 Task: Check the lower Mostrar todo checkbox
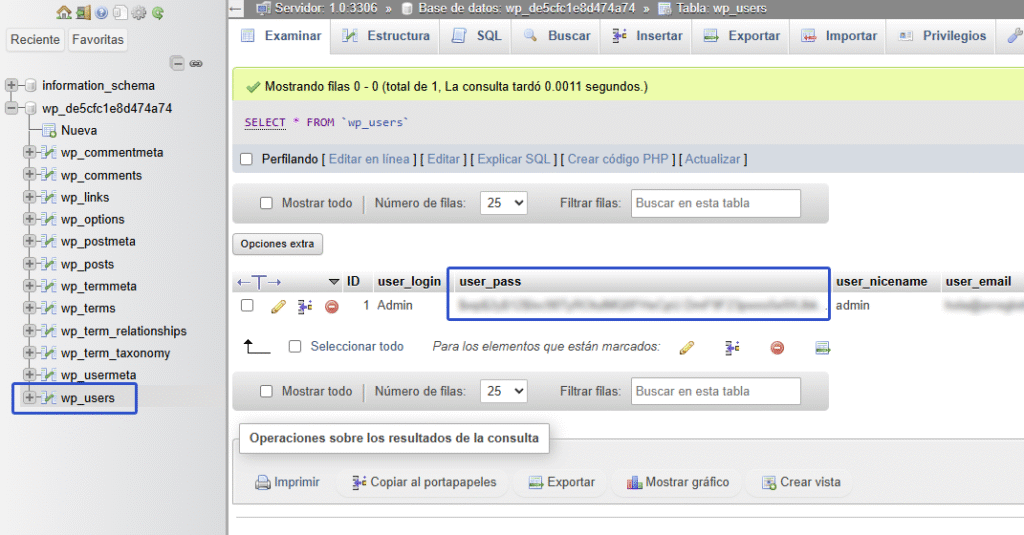pos(266,391)
